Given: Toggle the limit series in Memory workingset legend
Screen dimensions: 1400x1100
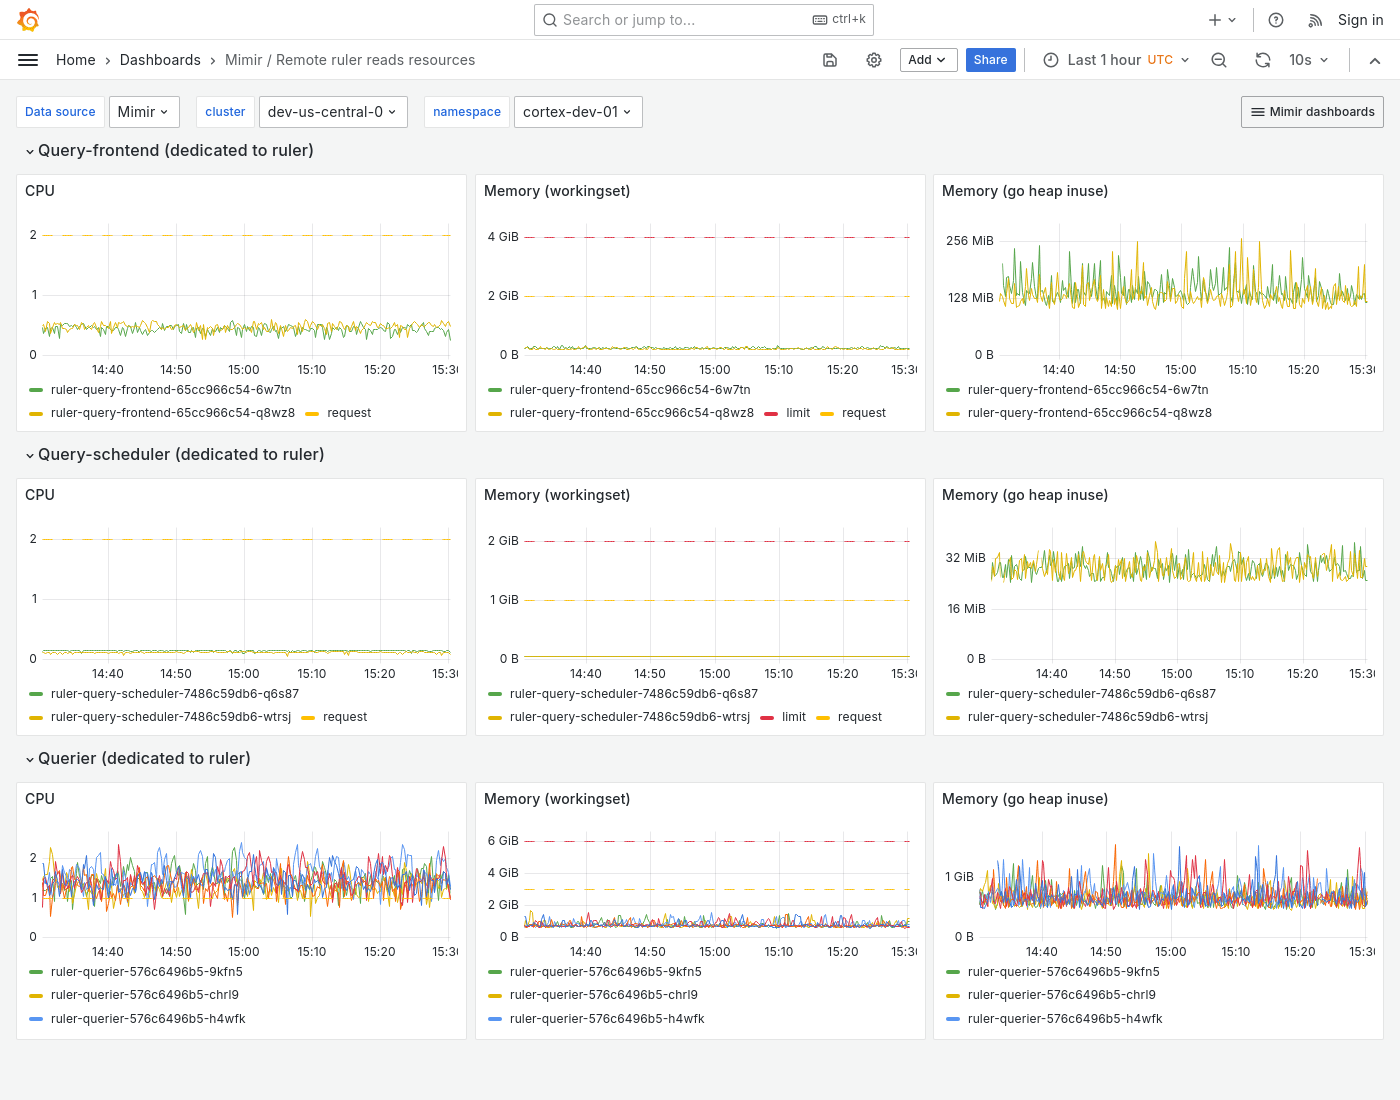Looking at the screenshot, I should click(797, 412).
